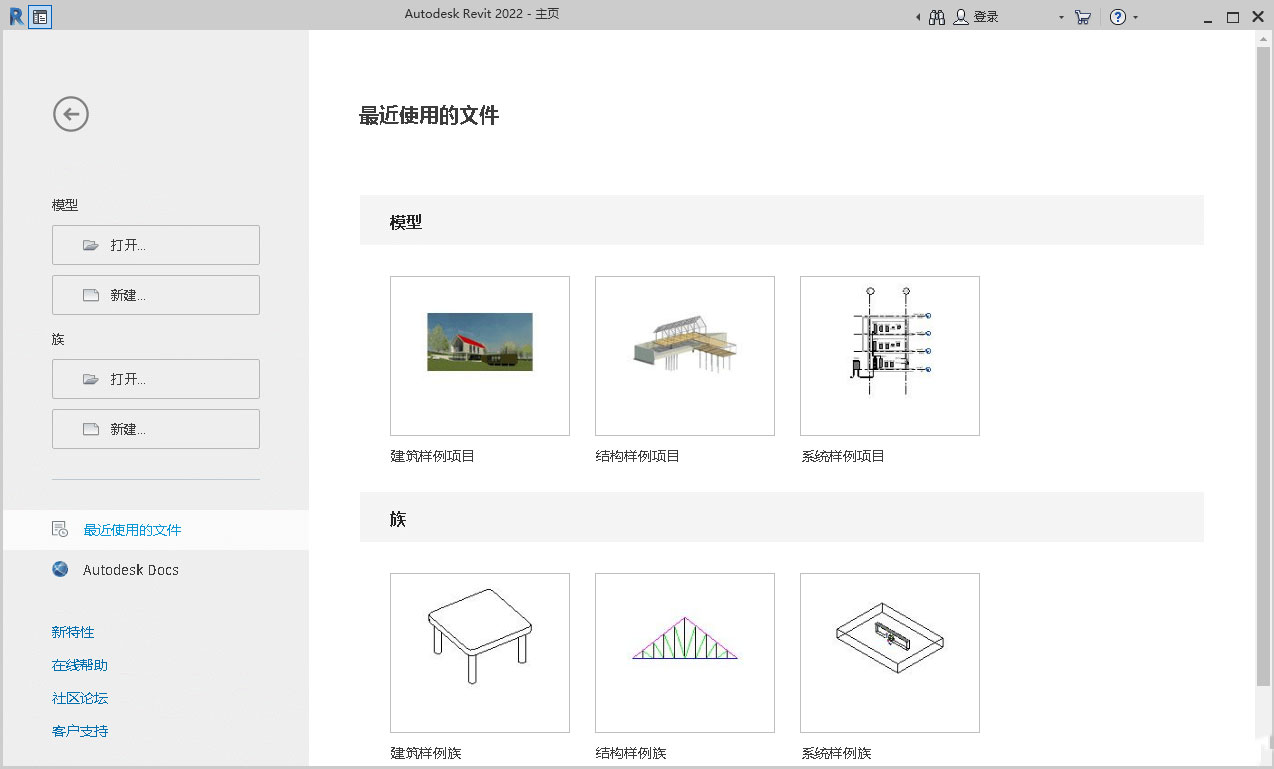Image resolution: width=1274 pixels, height=769 pixels.
Task: Open the 建筑样例项目 thumbnail
Action: pyautogui.click(x=479, y=355)
